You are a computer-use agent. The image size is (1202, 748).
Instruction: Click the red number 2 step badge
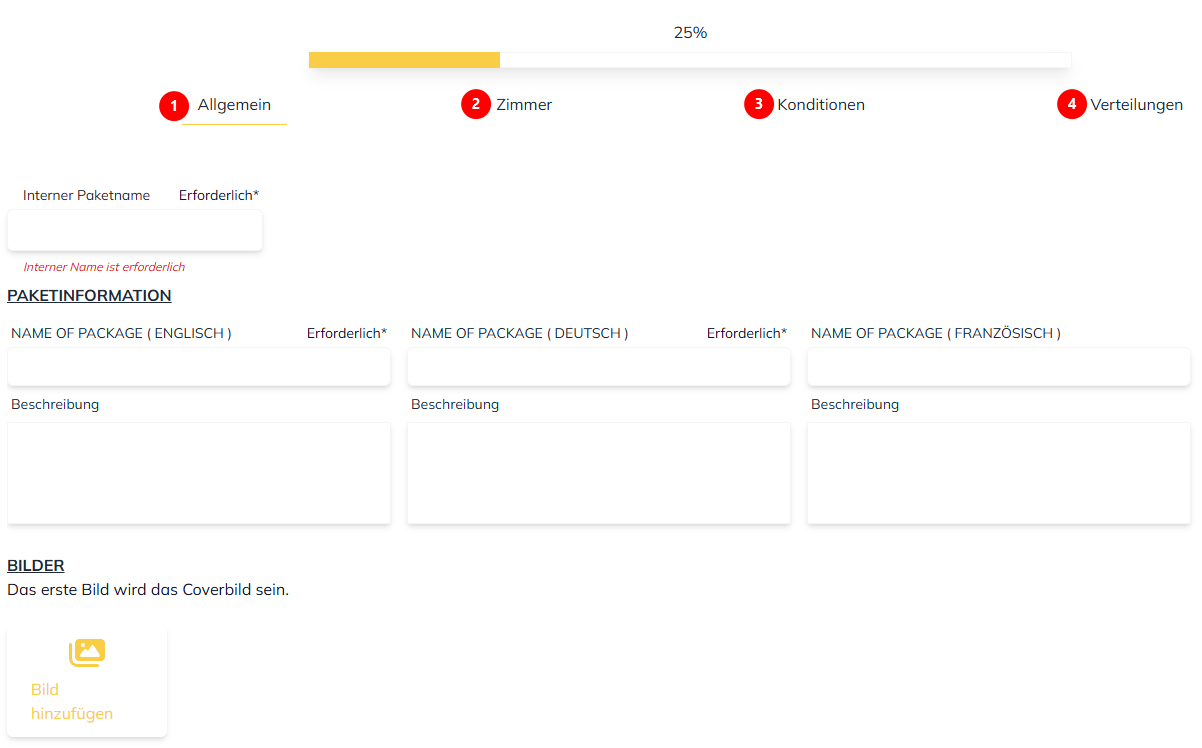click(x=476, y=104)
